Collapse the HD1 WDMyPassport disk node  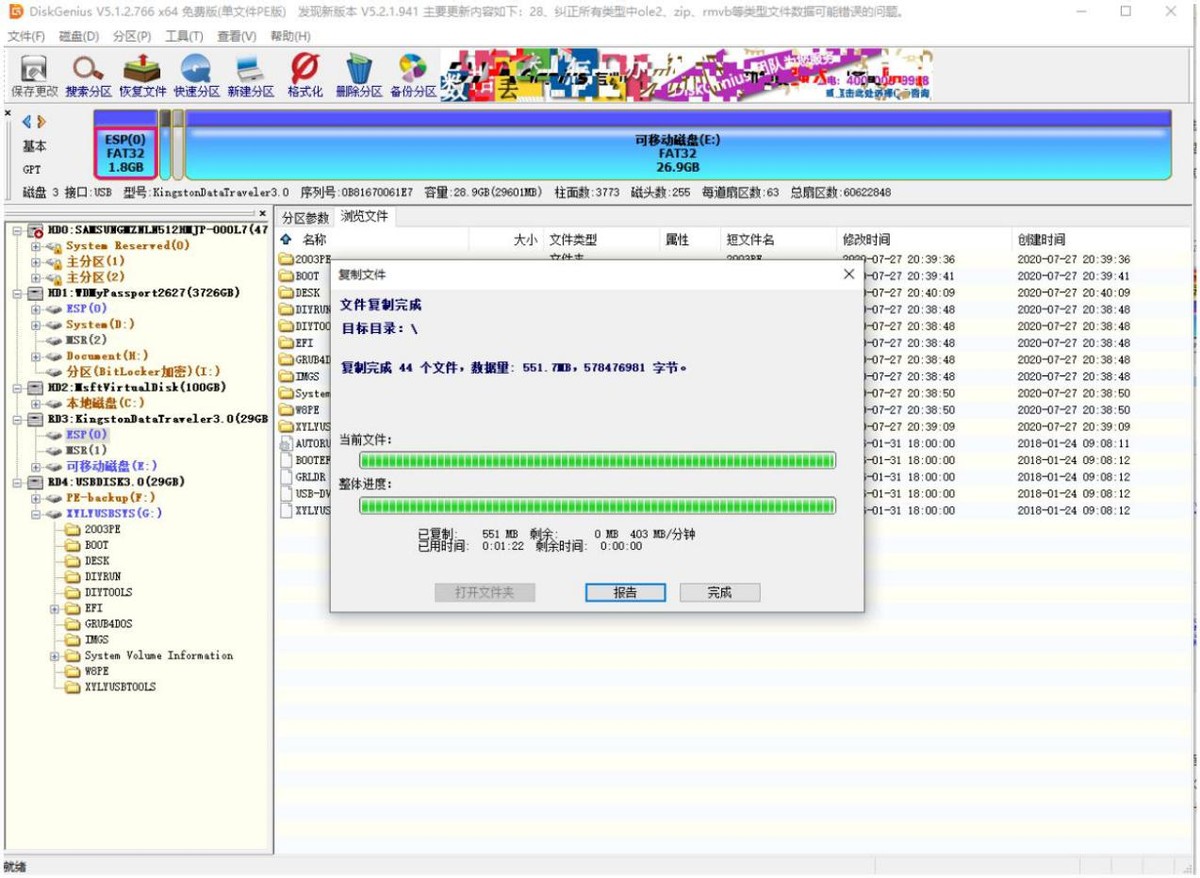[17, 293]
